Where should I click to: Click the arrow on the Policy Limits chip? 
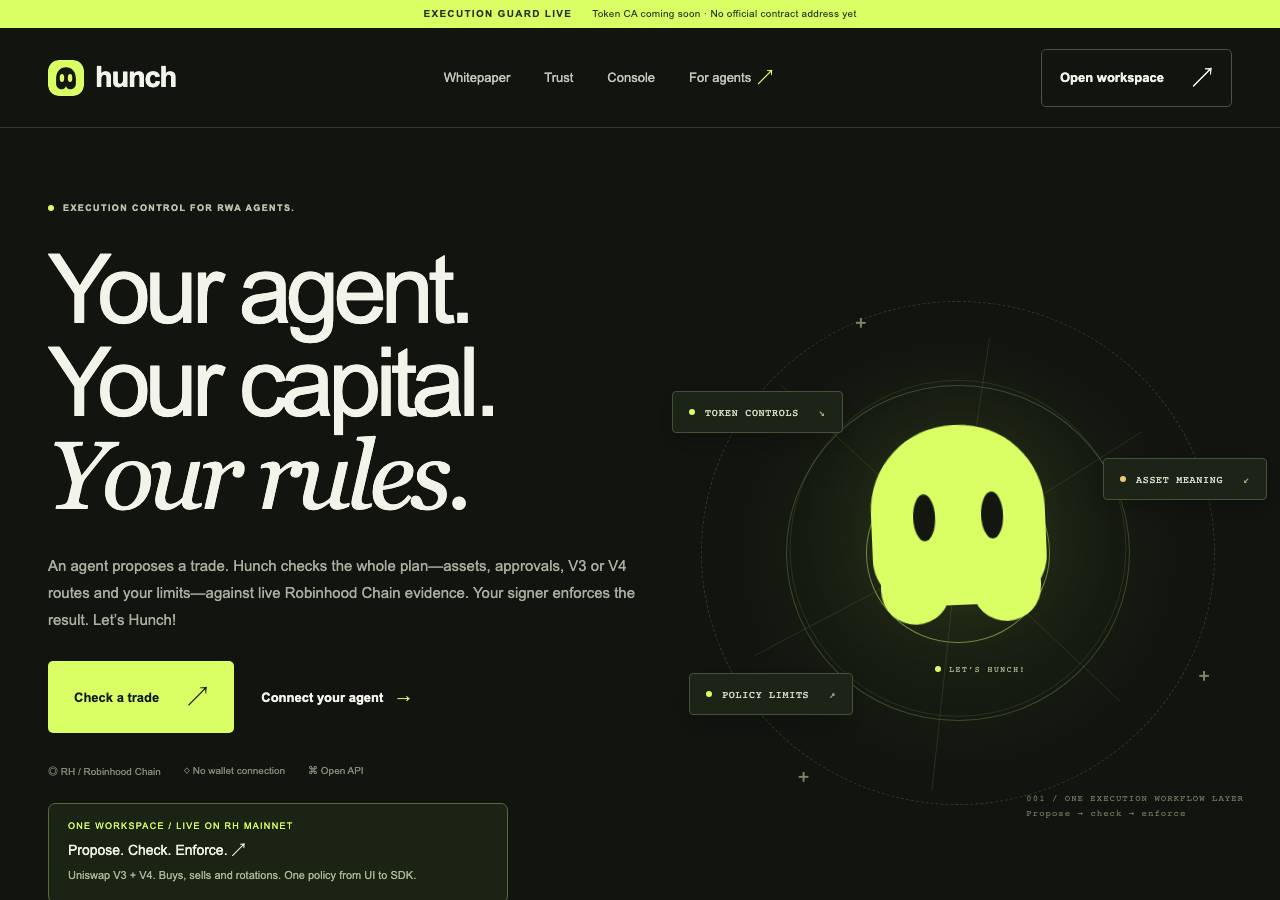tap(832, 695)
